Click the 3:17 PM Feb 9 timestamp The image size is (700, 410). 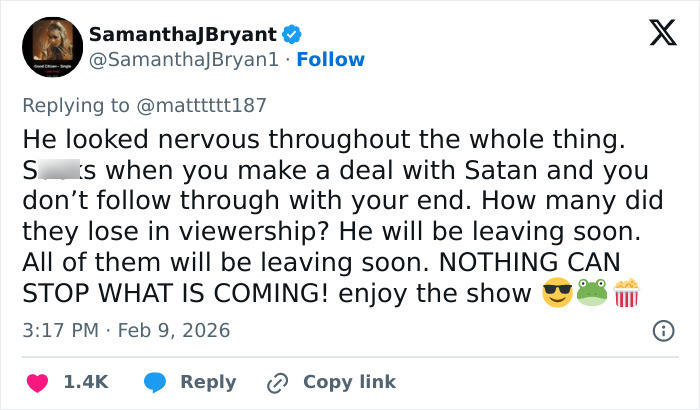click(126, 330)
